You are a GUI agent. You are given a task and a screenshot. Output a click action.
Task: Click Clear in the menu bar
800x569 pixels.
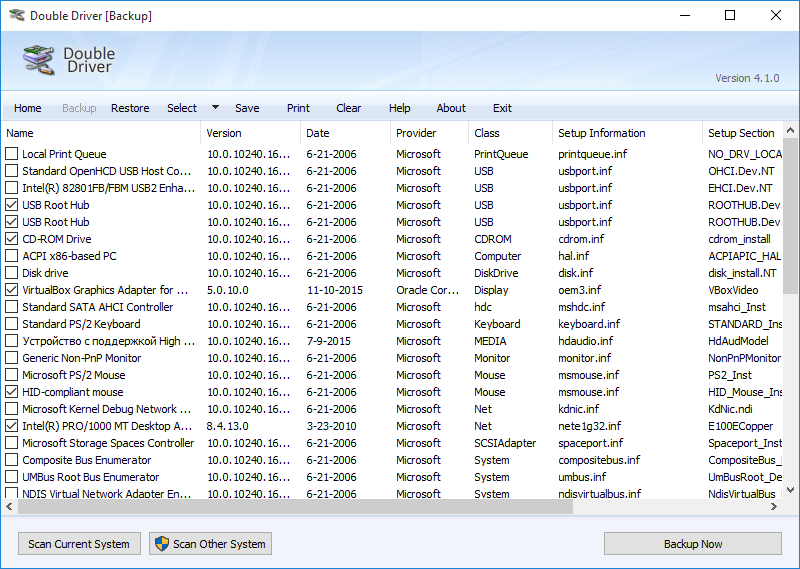click(x=348, y=108)
